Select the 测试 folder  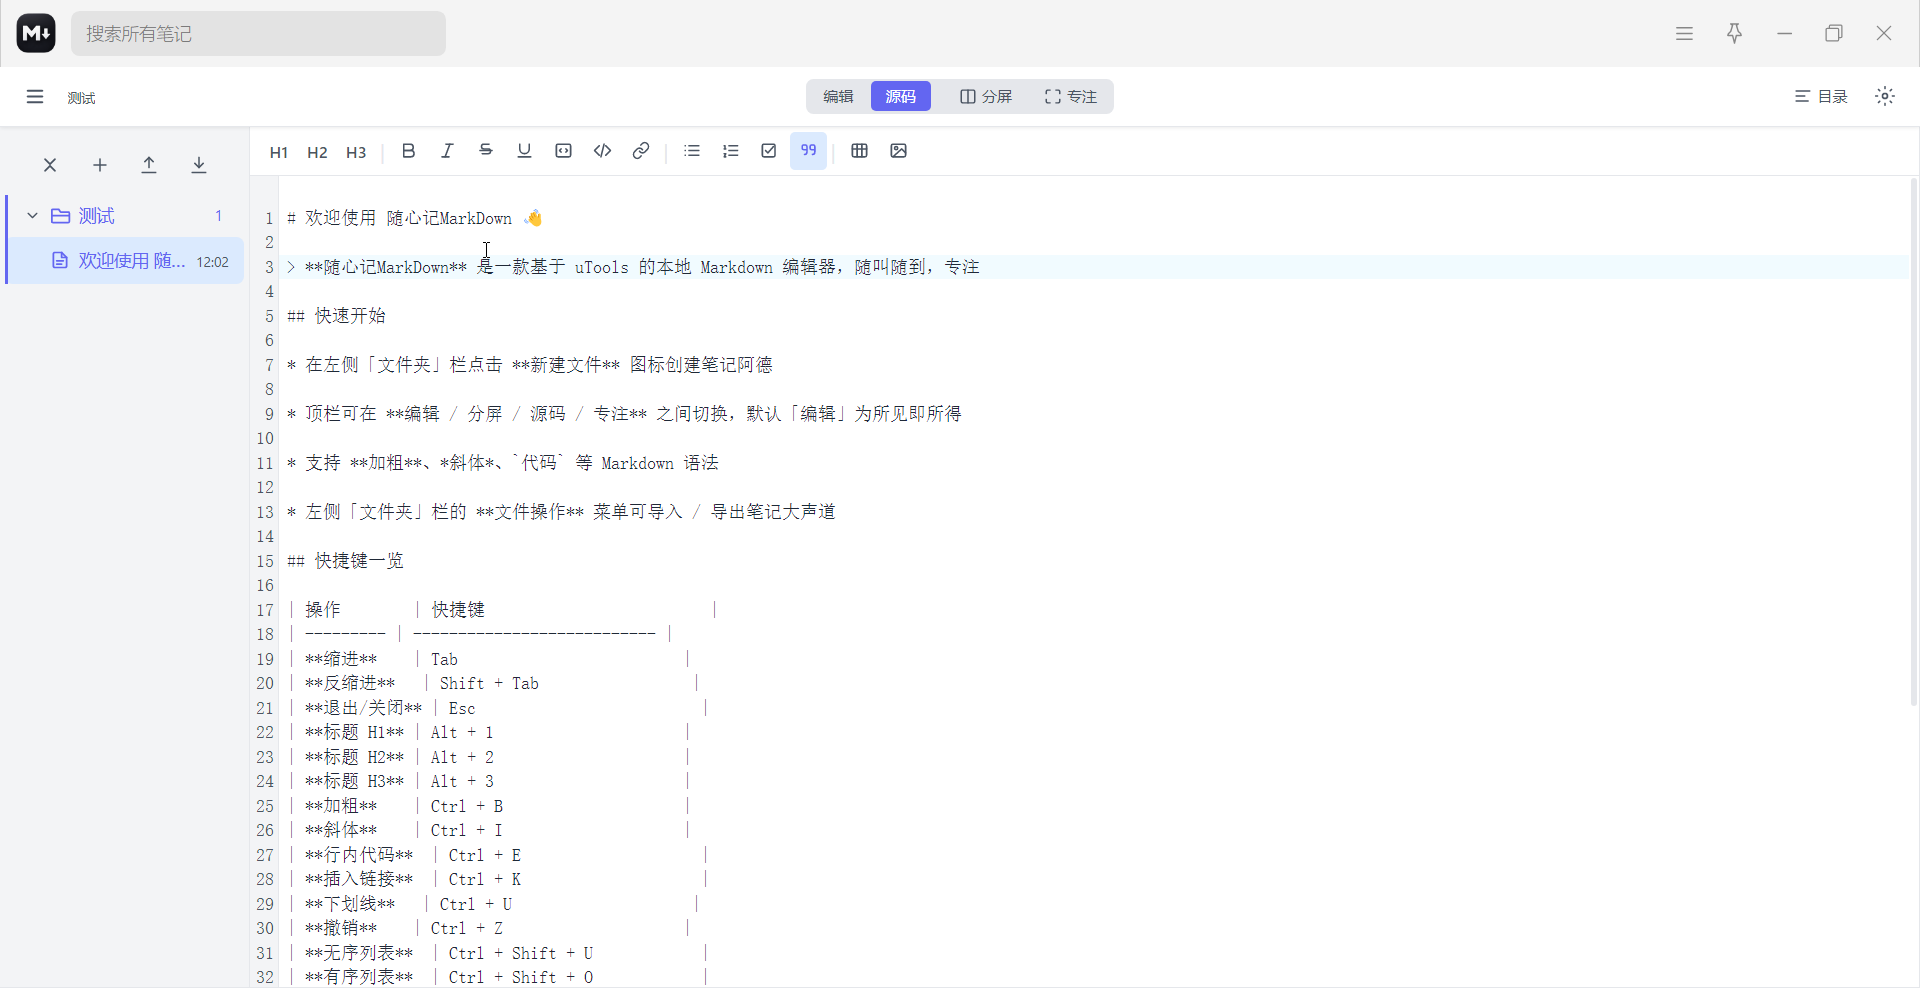(x=126, y=216)
